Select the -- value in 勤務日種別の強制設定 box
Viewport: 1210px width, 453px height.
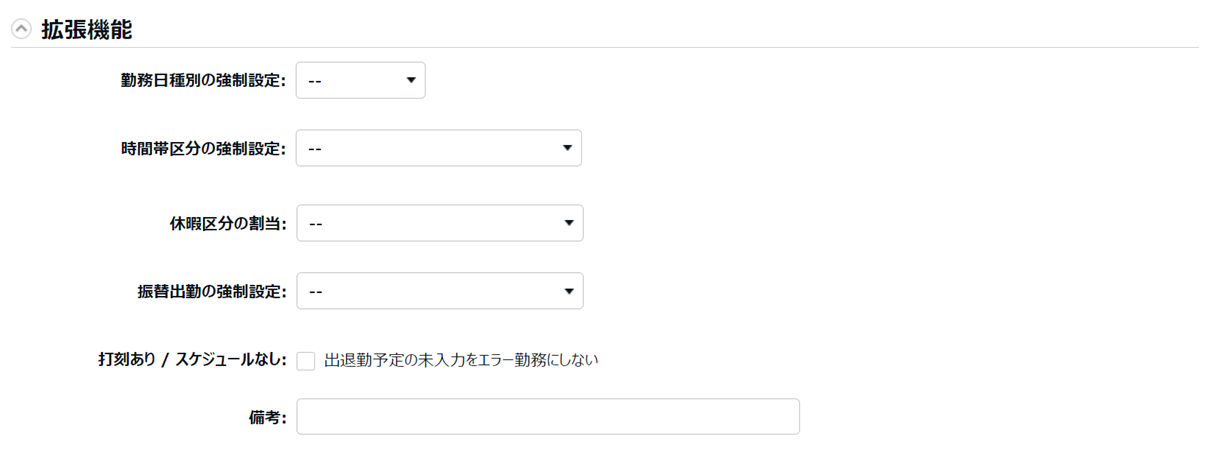pos(315,81)
